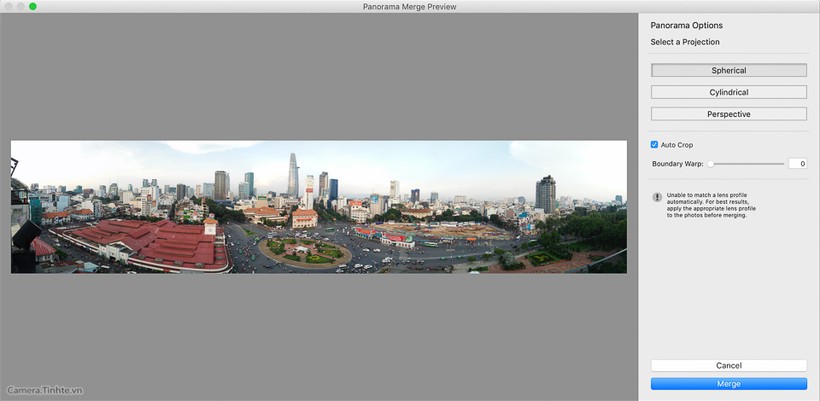Close the Panorama Merge Preview window
The image size is (820, 401).
point(7,6)
